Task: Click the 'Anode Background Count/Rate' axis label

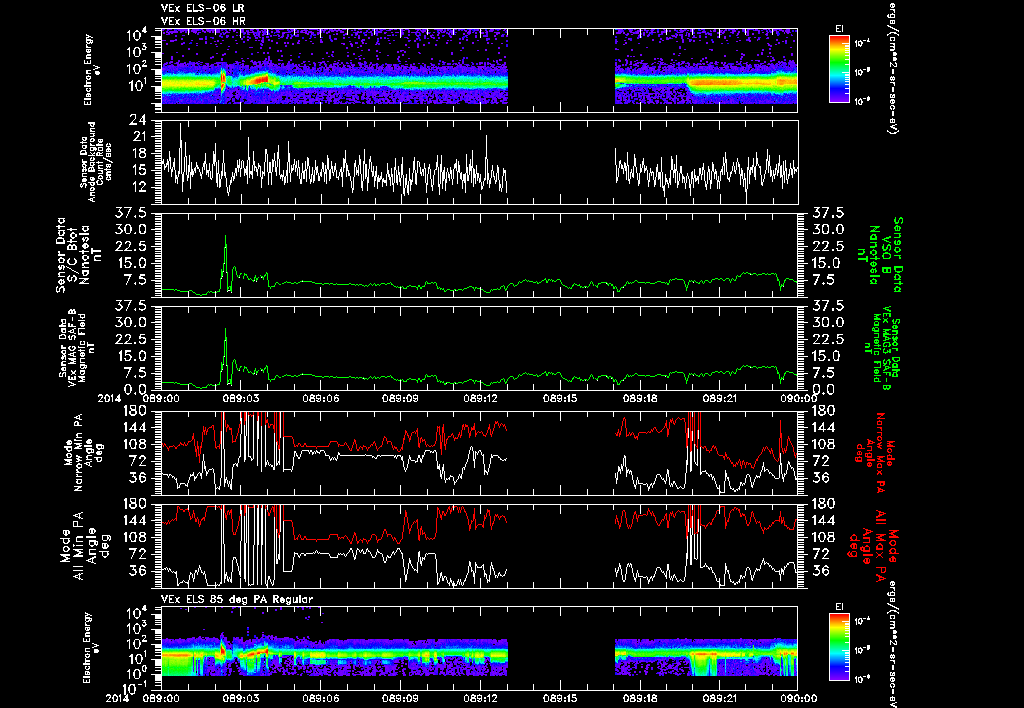Action: [x=95, y=162]
